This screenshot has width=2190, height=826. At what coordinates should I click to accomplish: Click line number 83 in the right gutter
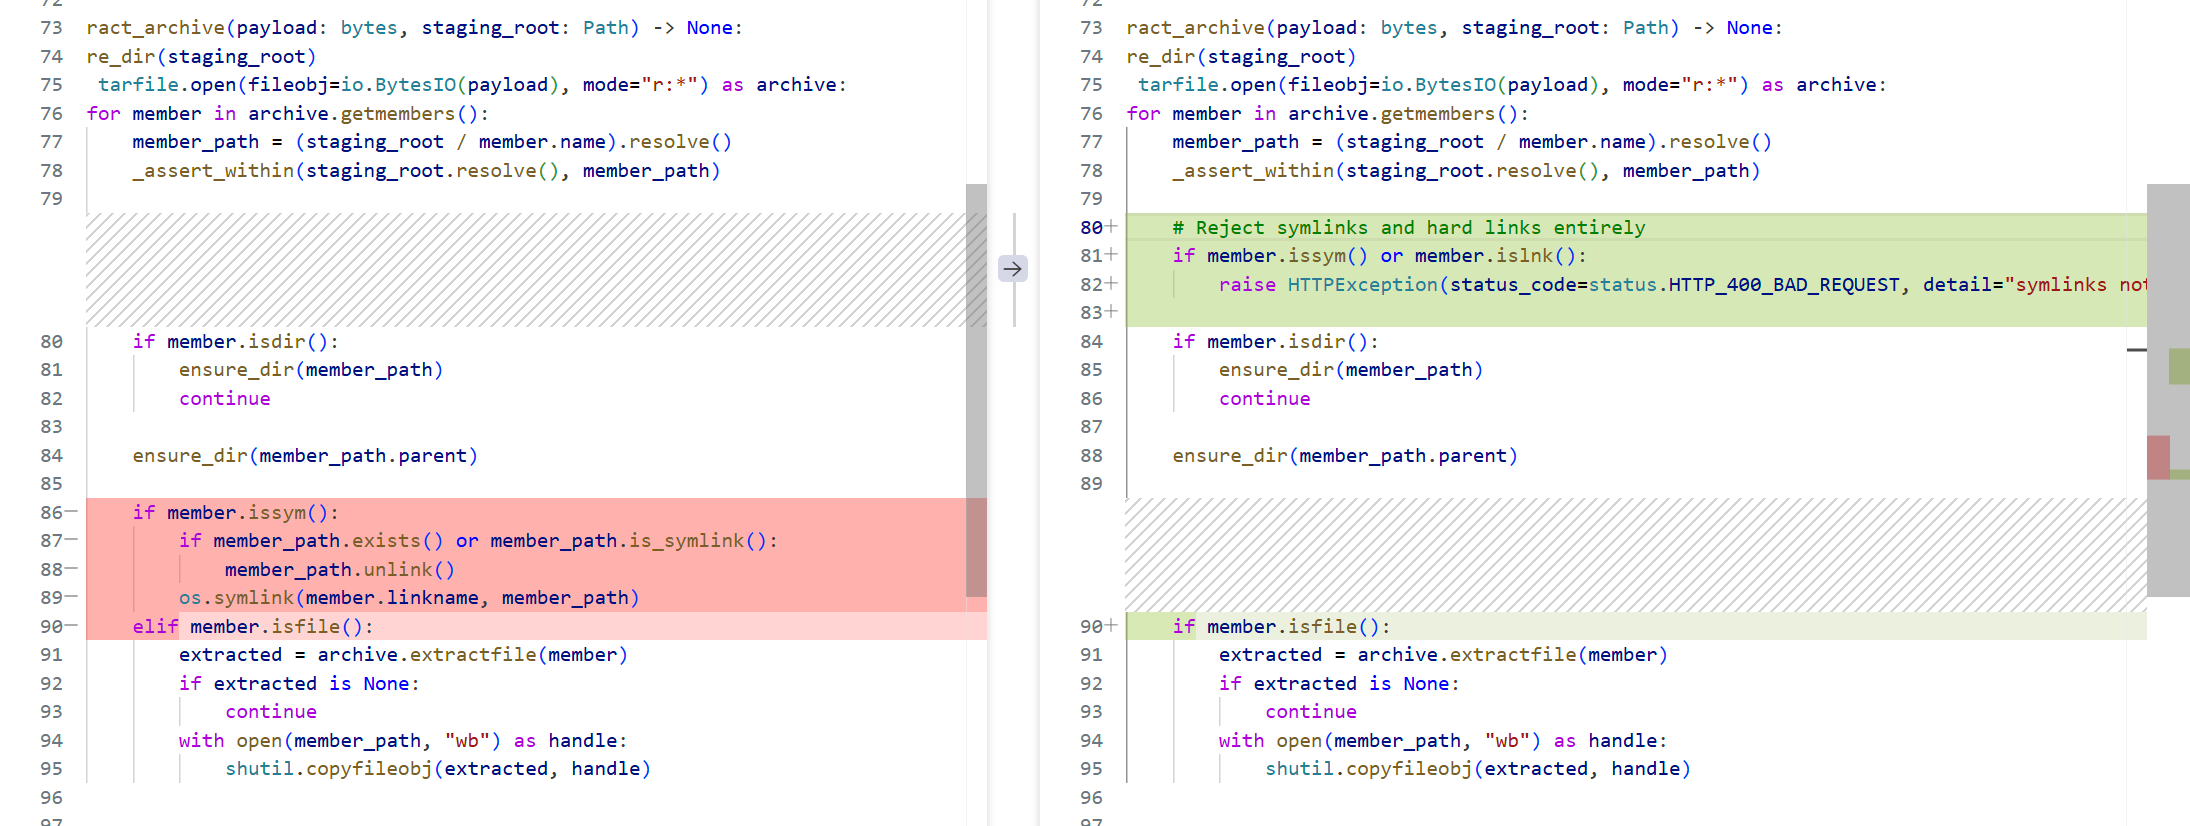pos(1091,312)
